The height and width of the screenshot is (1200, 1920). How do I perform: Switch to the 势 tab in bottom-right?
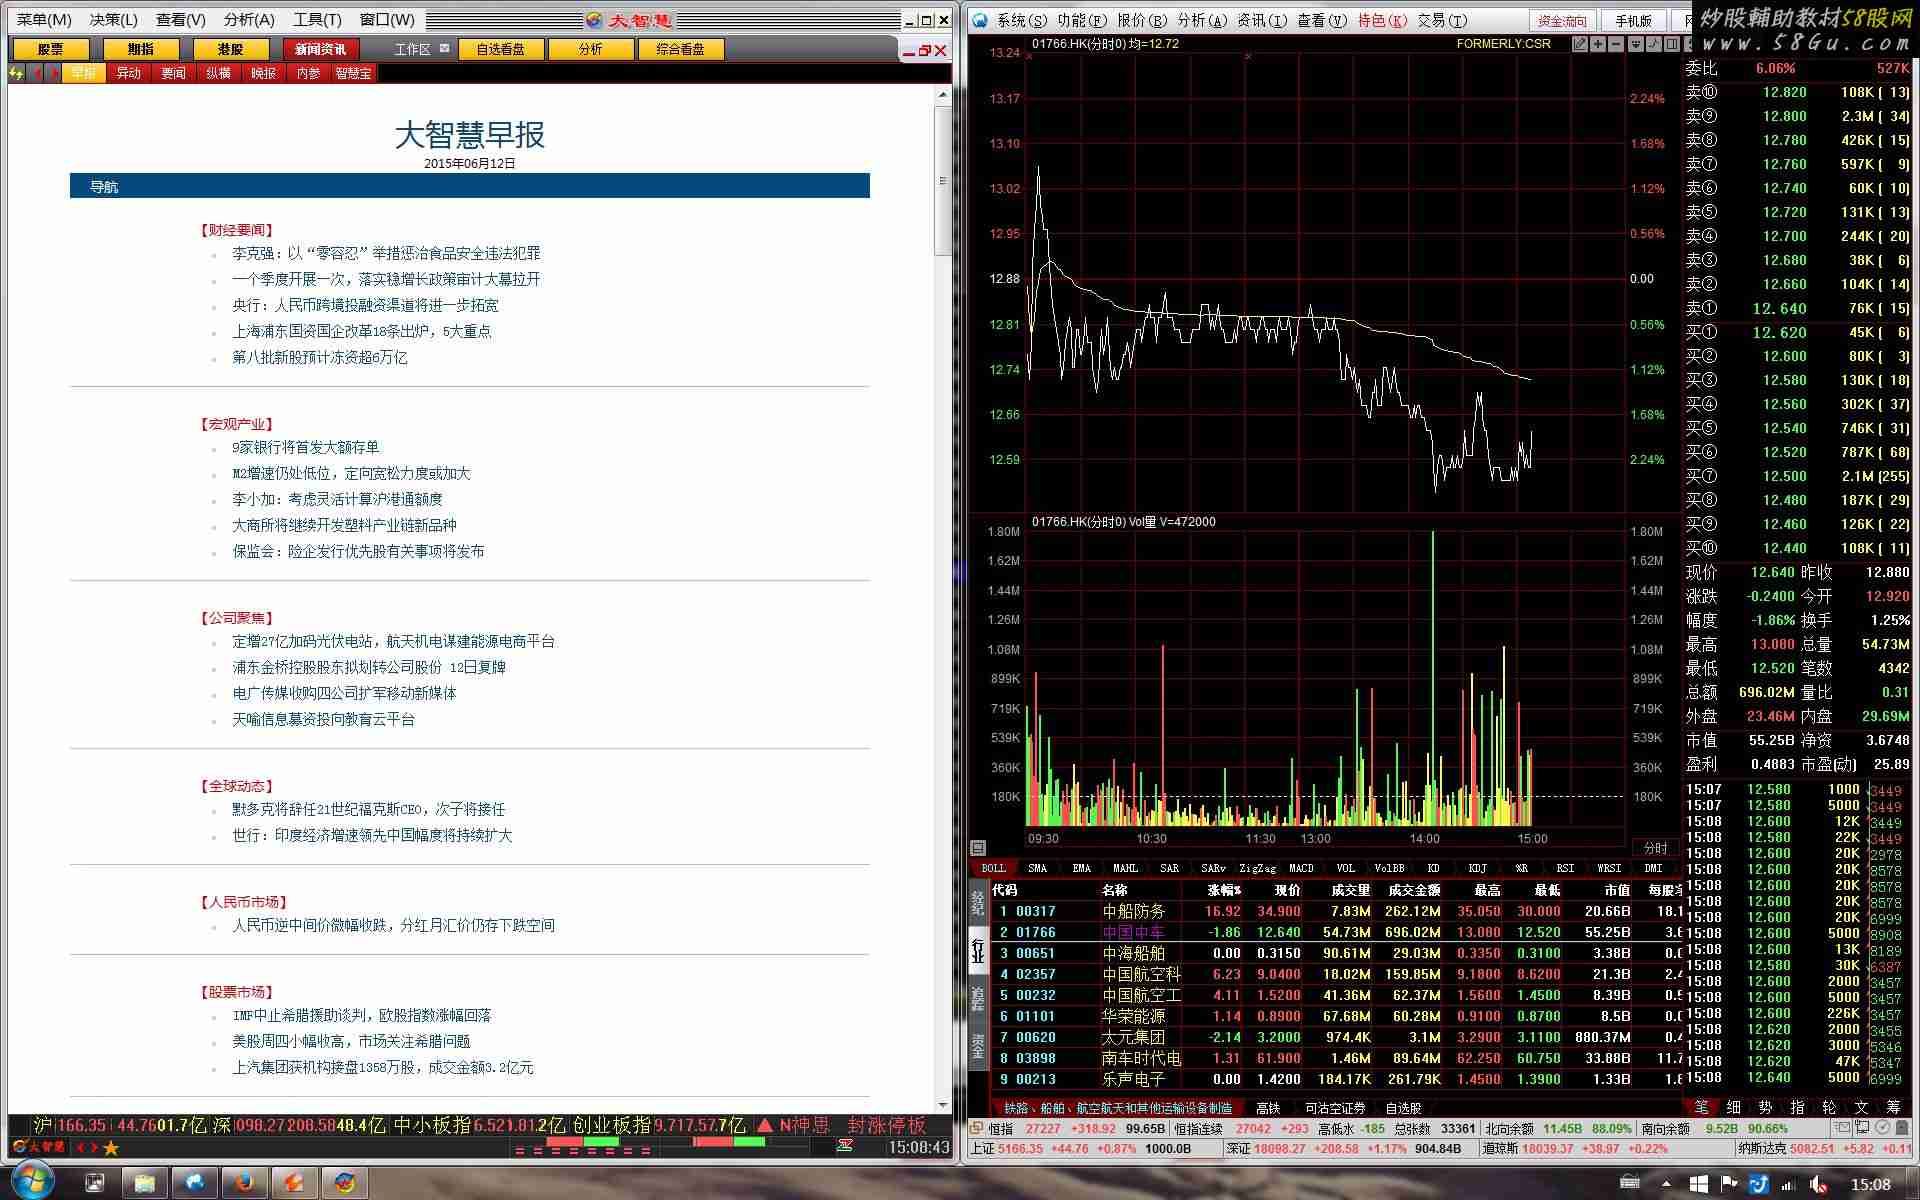1766,1107
